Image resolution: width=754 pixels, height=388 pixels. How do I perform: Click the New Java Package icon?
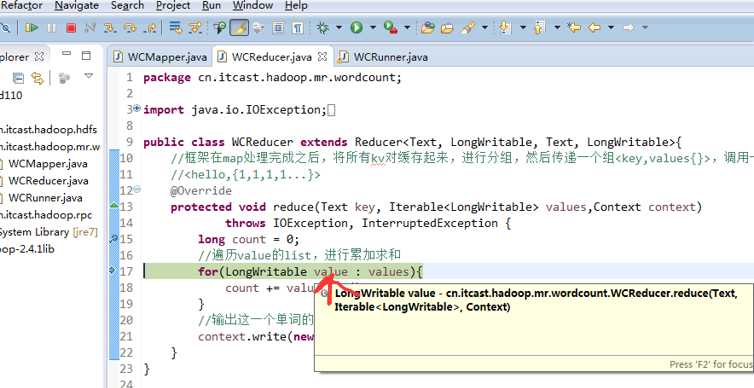coord(427,28)
